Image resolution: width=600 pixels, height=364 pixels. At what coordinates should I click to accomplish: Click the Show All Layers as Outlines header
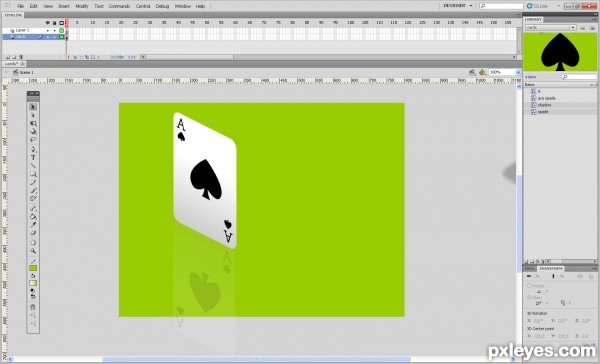[62, 23]
